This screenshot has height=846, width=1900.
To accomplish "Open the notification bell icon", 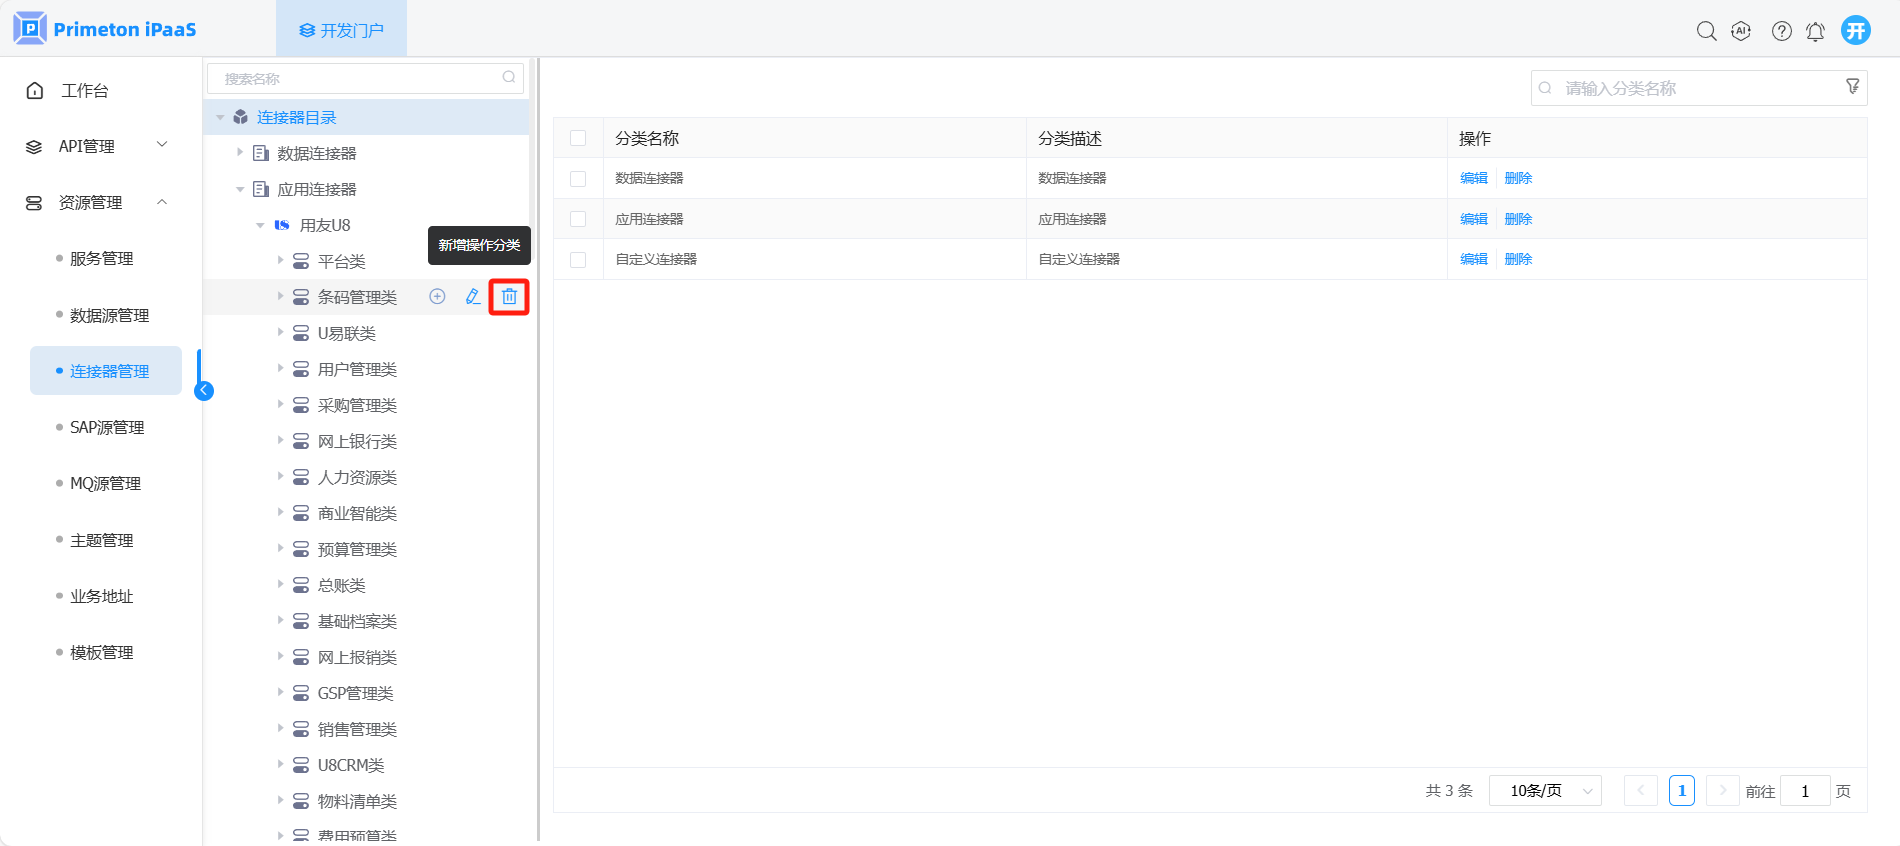I will tap(1815, 31).
